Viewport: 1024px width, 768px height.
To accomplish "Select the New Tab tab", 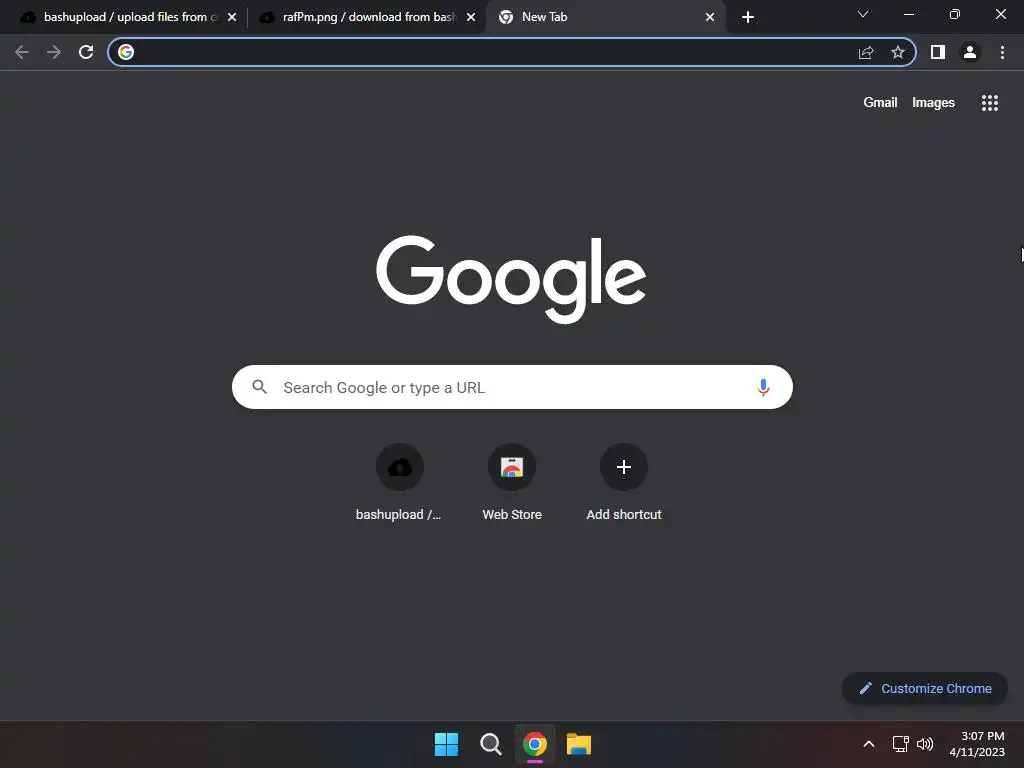I will coord(604,17).
